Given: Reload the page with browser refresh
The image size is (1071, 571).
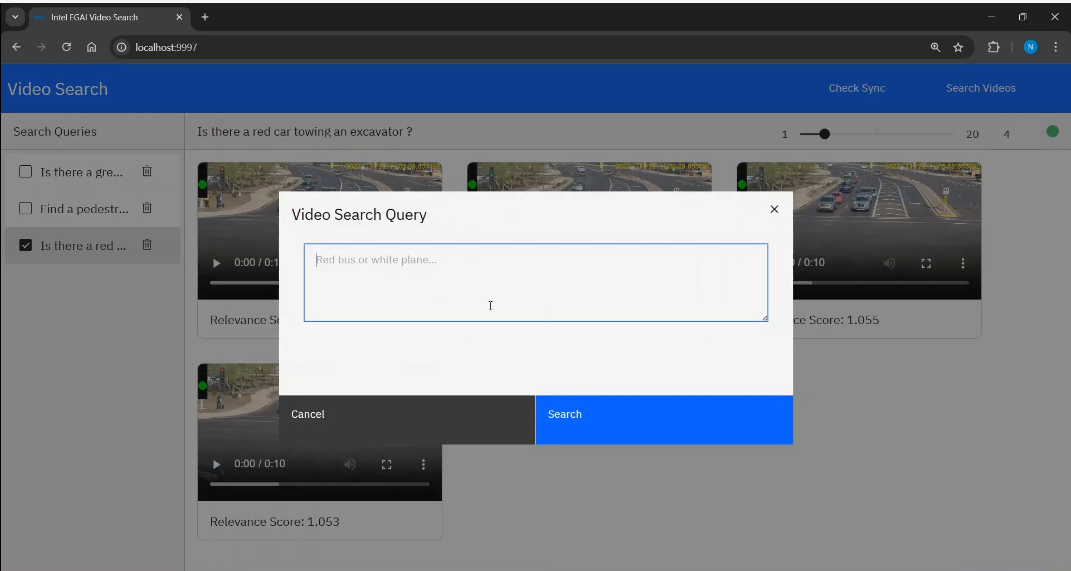Looking at the screenshot, I should (66, 47).
